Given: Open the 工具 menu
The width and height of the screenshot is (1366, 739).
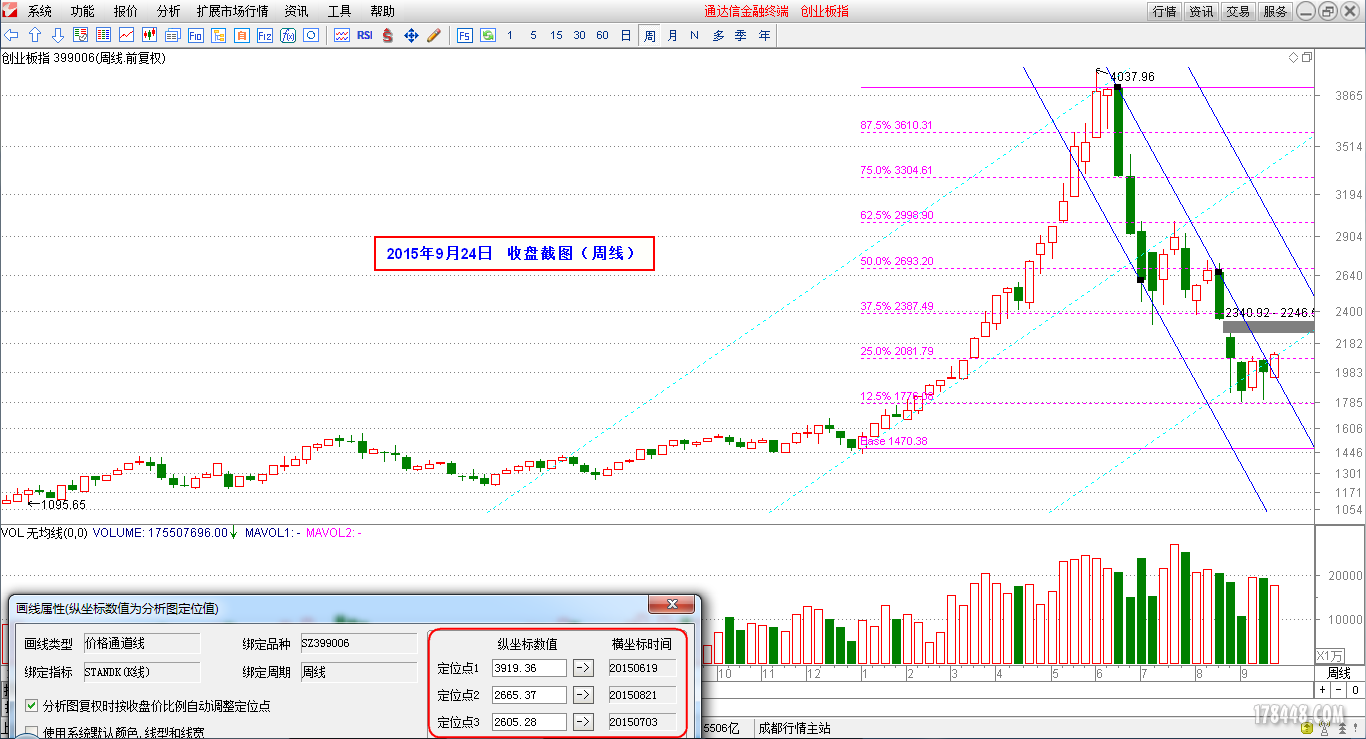Looking at the screenshot, I should tap(339, 12).
